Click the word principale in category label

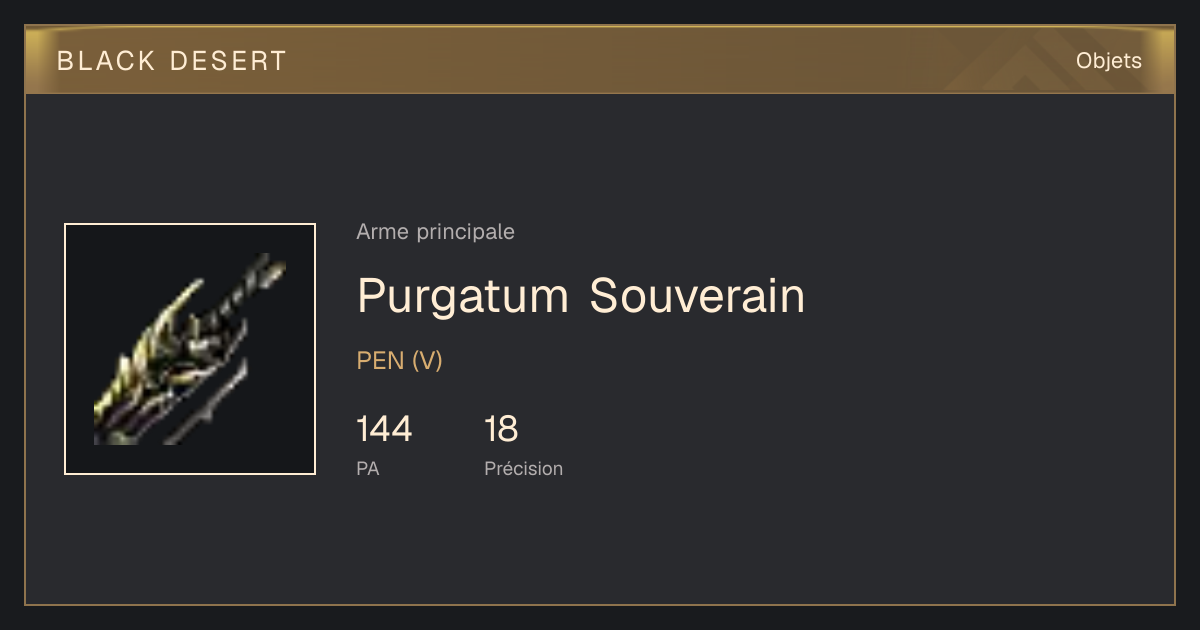pos(465,233)
